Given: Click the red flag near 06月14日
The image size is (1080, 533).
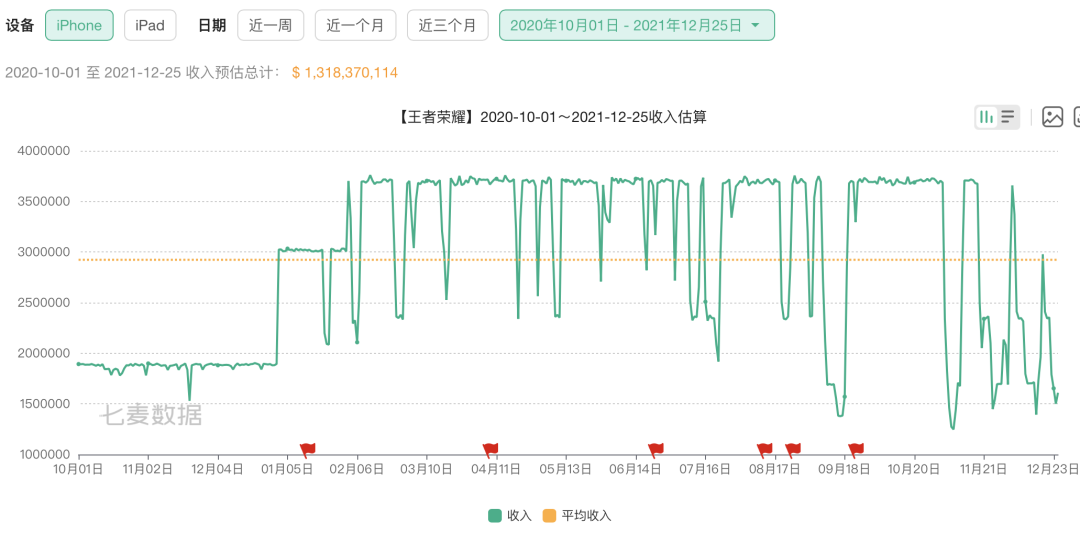Looking at the screenshot, I should (655, 450).
